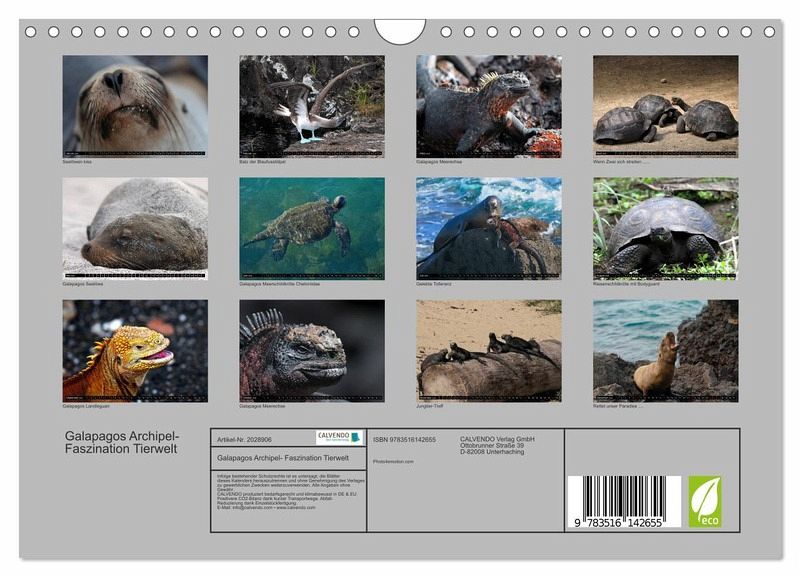Click the CALVENDO logo
Image resolution: width=800 pixels, height=577 pixels.
[x=340, y=437]
